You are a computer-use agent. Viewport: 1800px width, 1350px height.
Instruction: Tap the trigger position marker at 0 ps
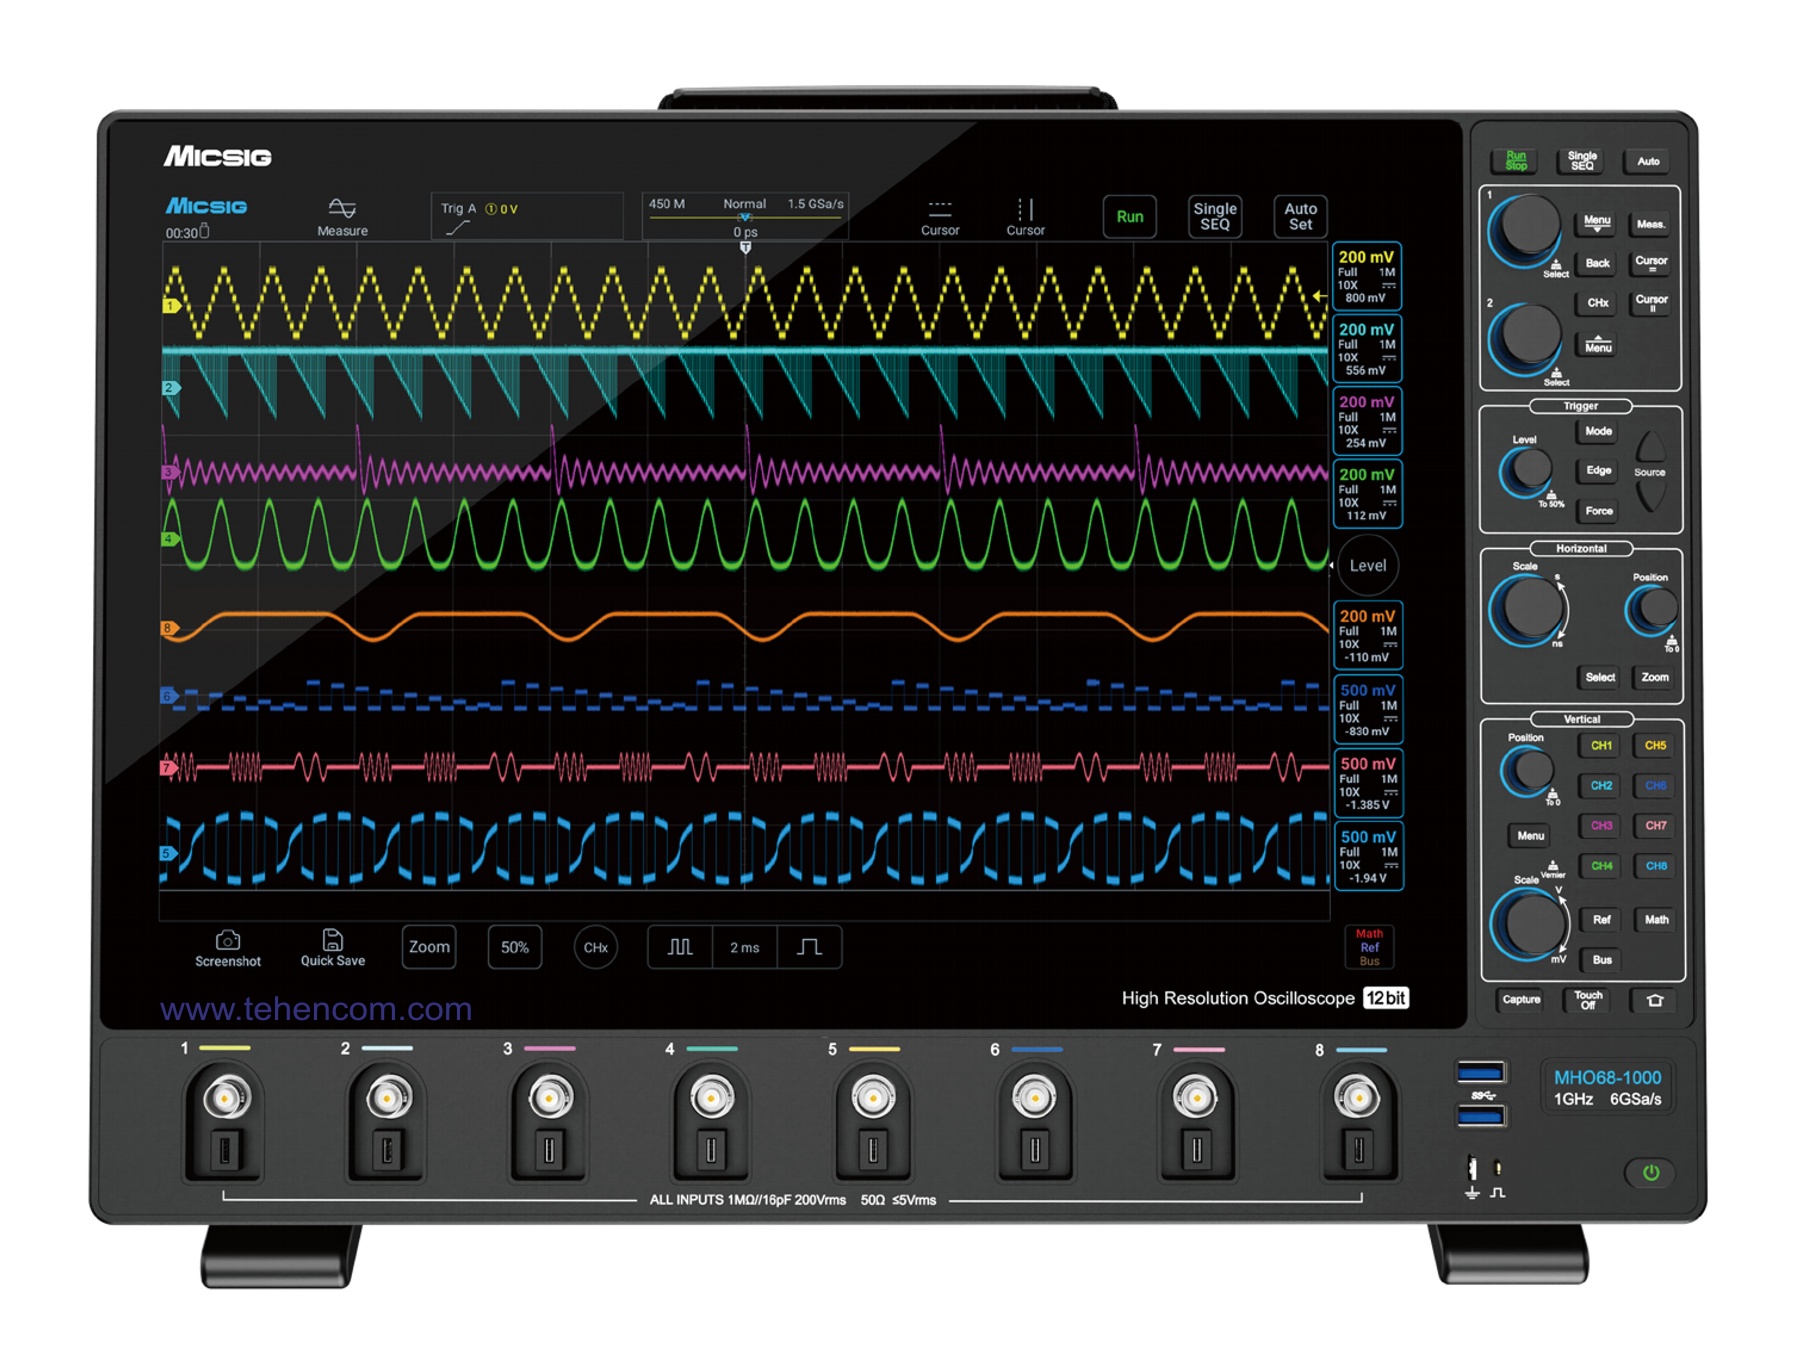tap(745, 247)
